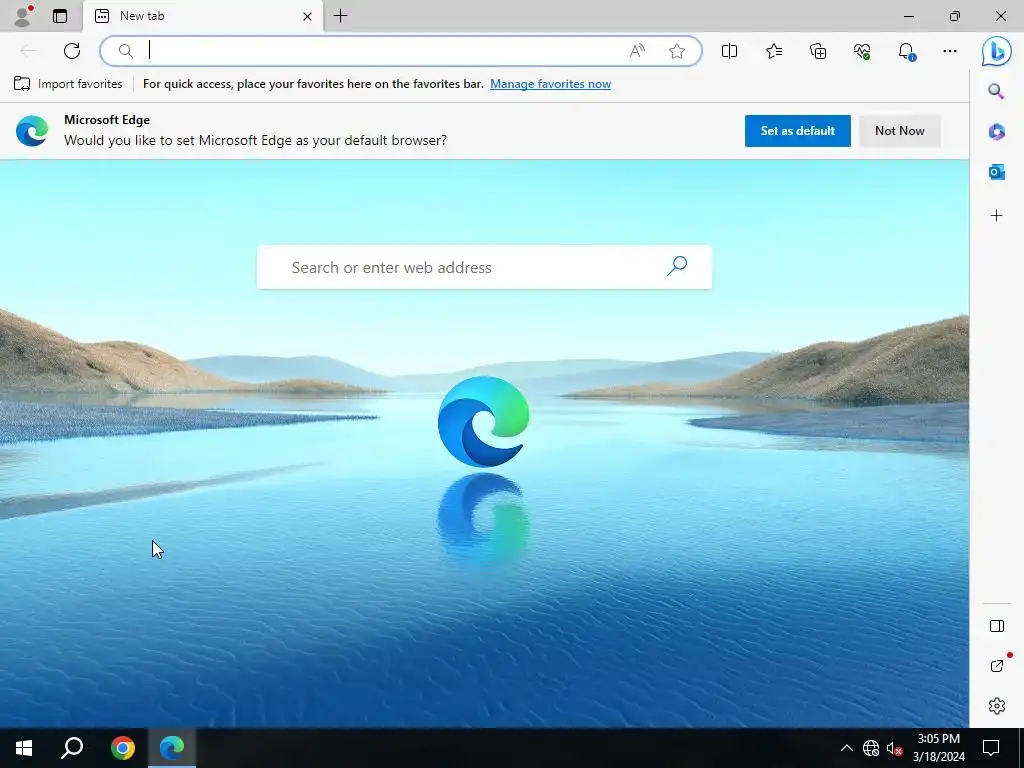
Task: Click Microsoft Edge taskbar icon
Action: [x=172, y=748]
